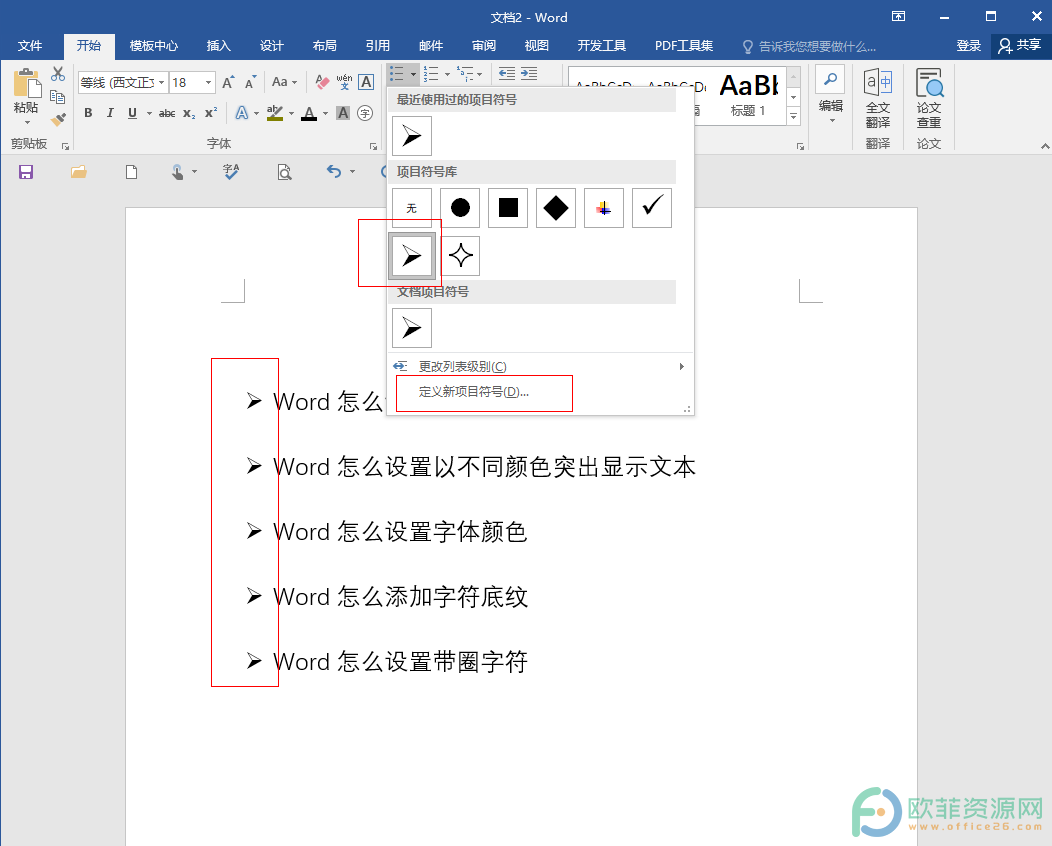Open 更改列表级别 submenu
This screenshot has height=846, width=1052.
click(540, 366)
